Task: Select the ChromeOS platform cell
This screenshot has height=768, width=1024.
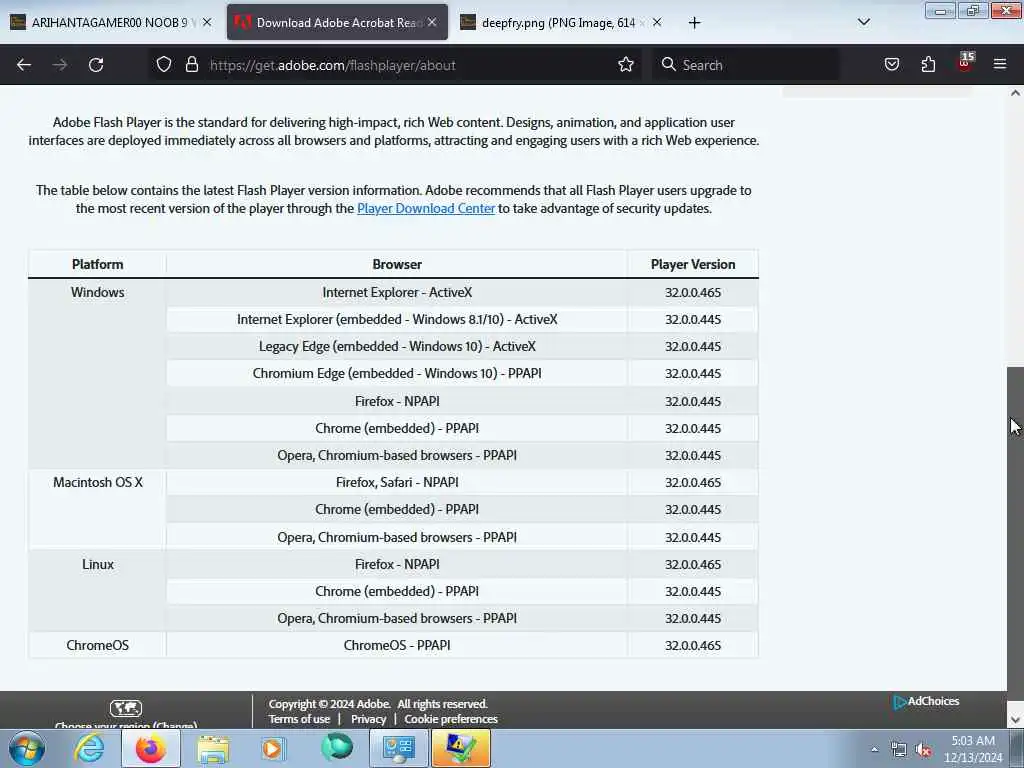Action: click(97, 645)
